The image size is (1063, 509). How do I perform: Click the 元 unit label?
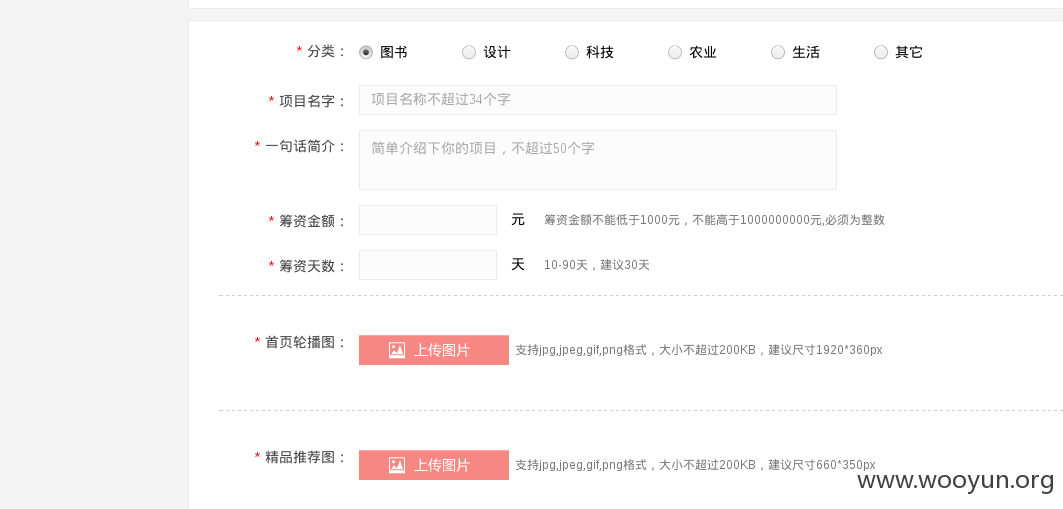[518, 220]
